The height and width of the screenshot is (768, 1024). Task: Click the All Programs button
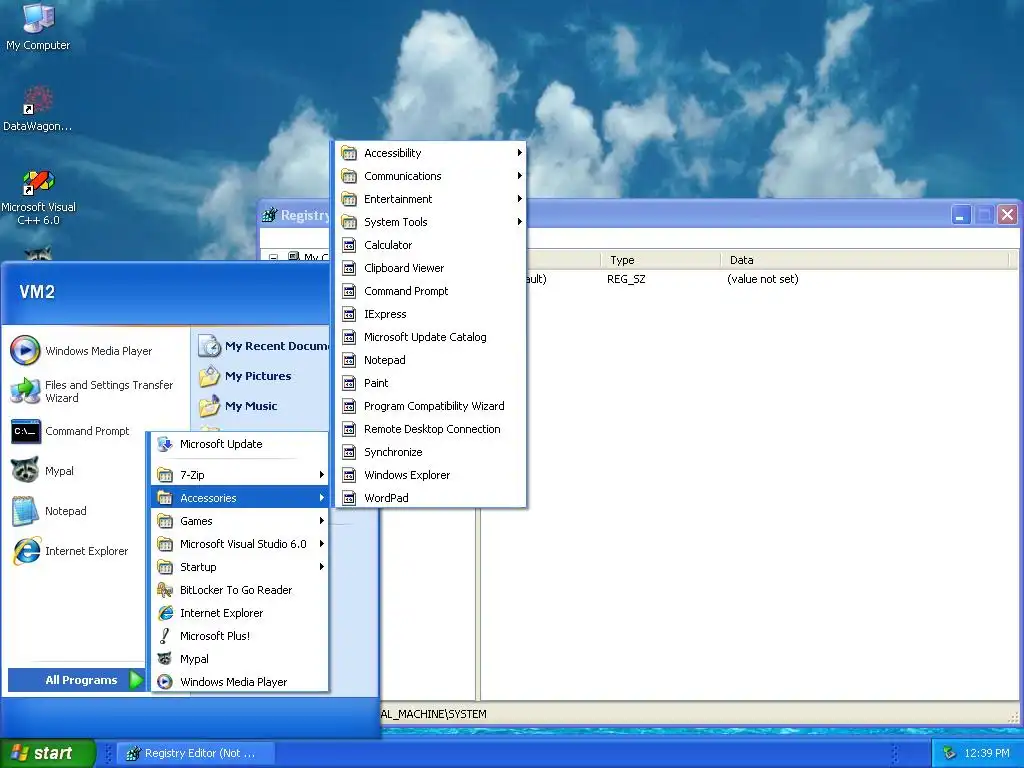click(x=77, y=680)
